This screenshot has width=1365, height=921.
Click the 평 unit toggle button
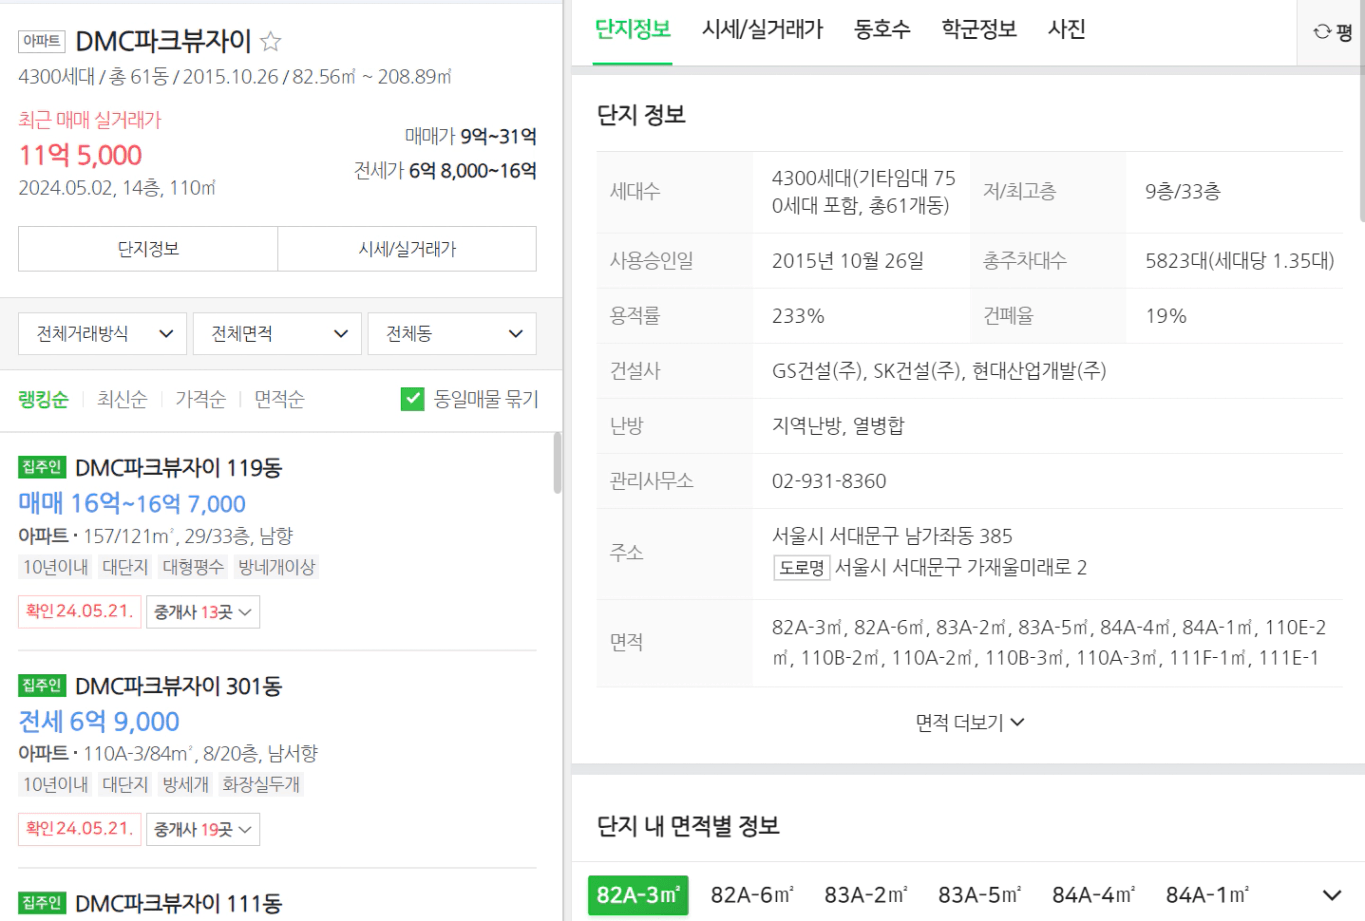(1344, 32)
